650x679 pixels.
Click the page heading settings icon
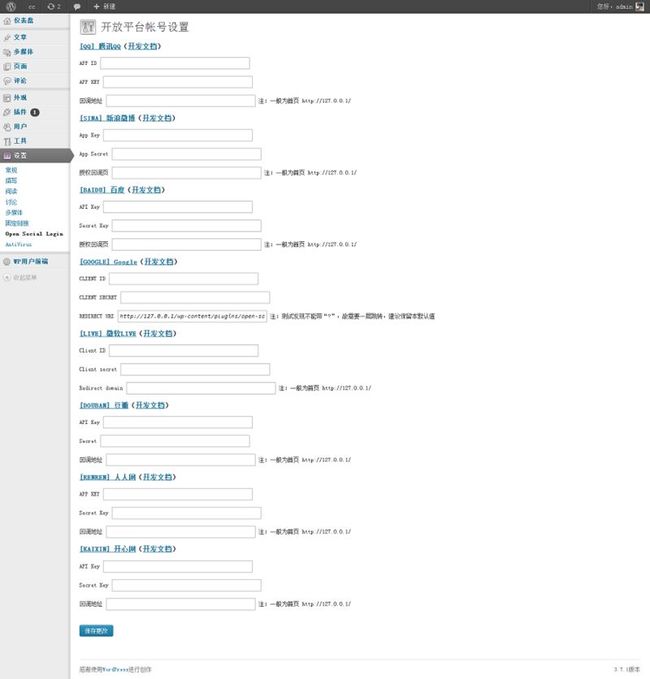coord(88,27)
